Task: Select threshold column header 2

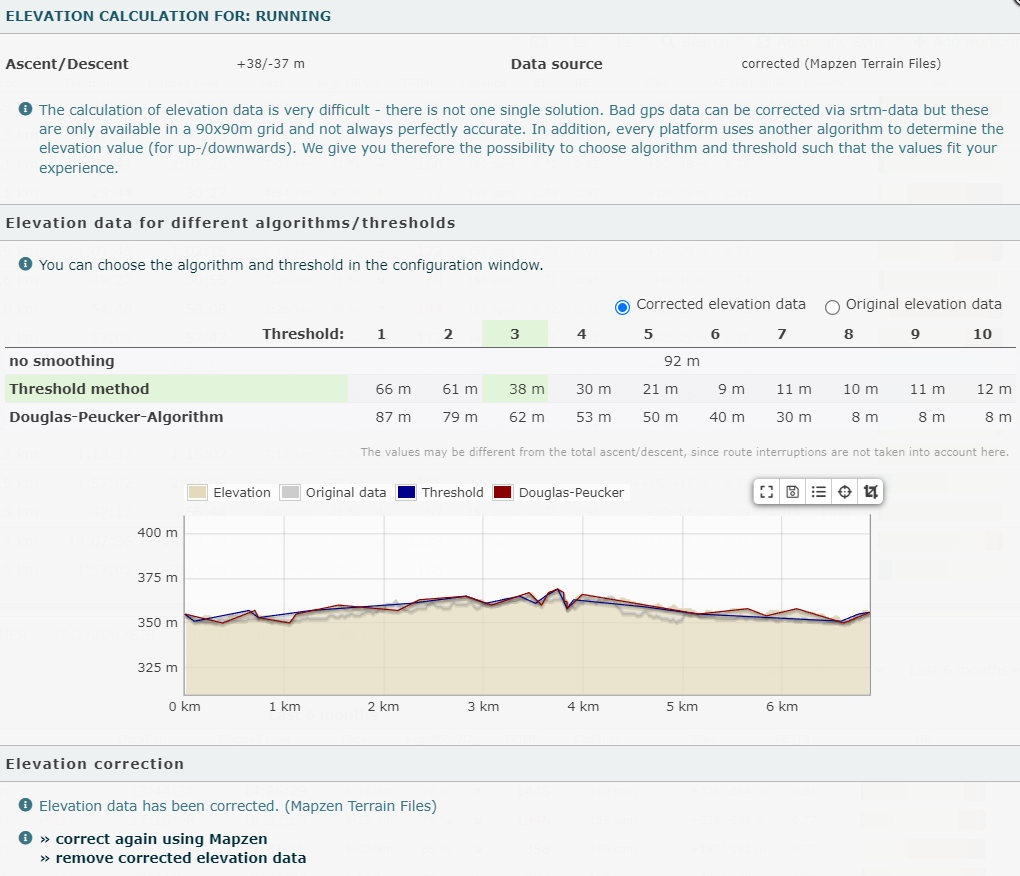Action: pyautogui.click(x=448, y=334)
